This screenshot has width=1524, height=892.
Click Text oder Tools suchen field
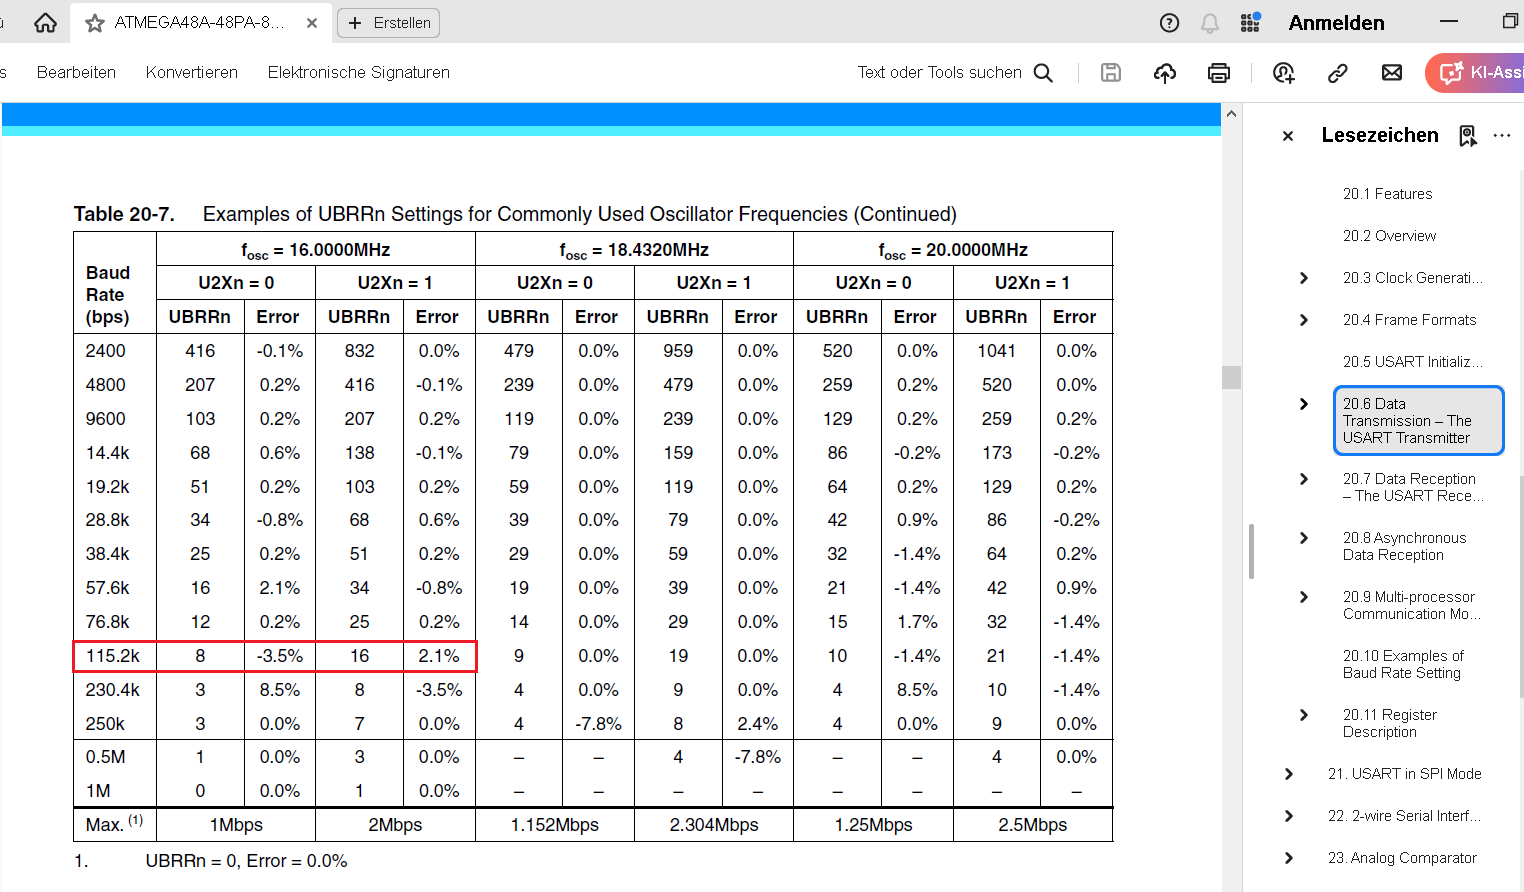[x=939, y=72]
